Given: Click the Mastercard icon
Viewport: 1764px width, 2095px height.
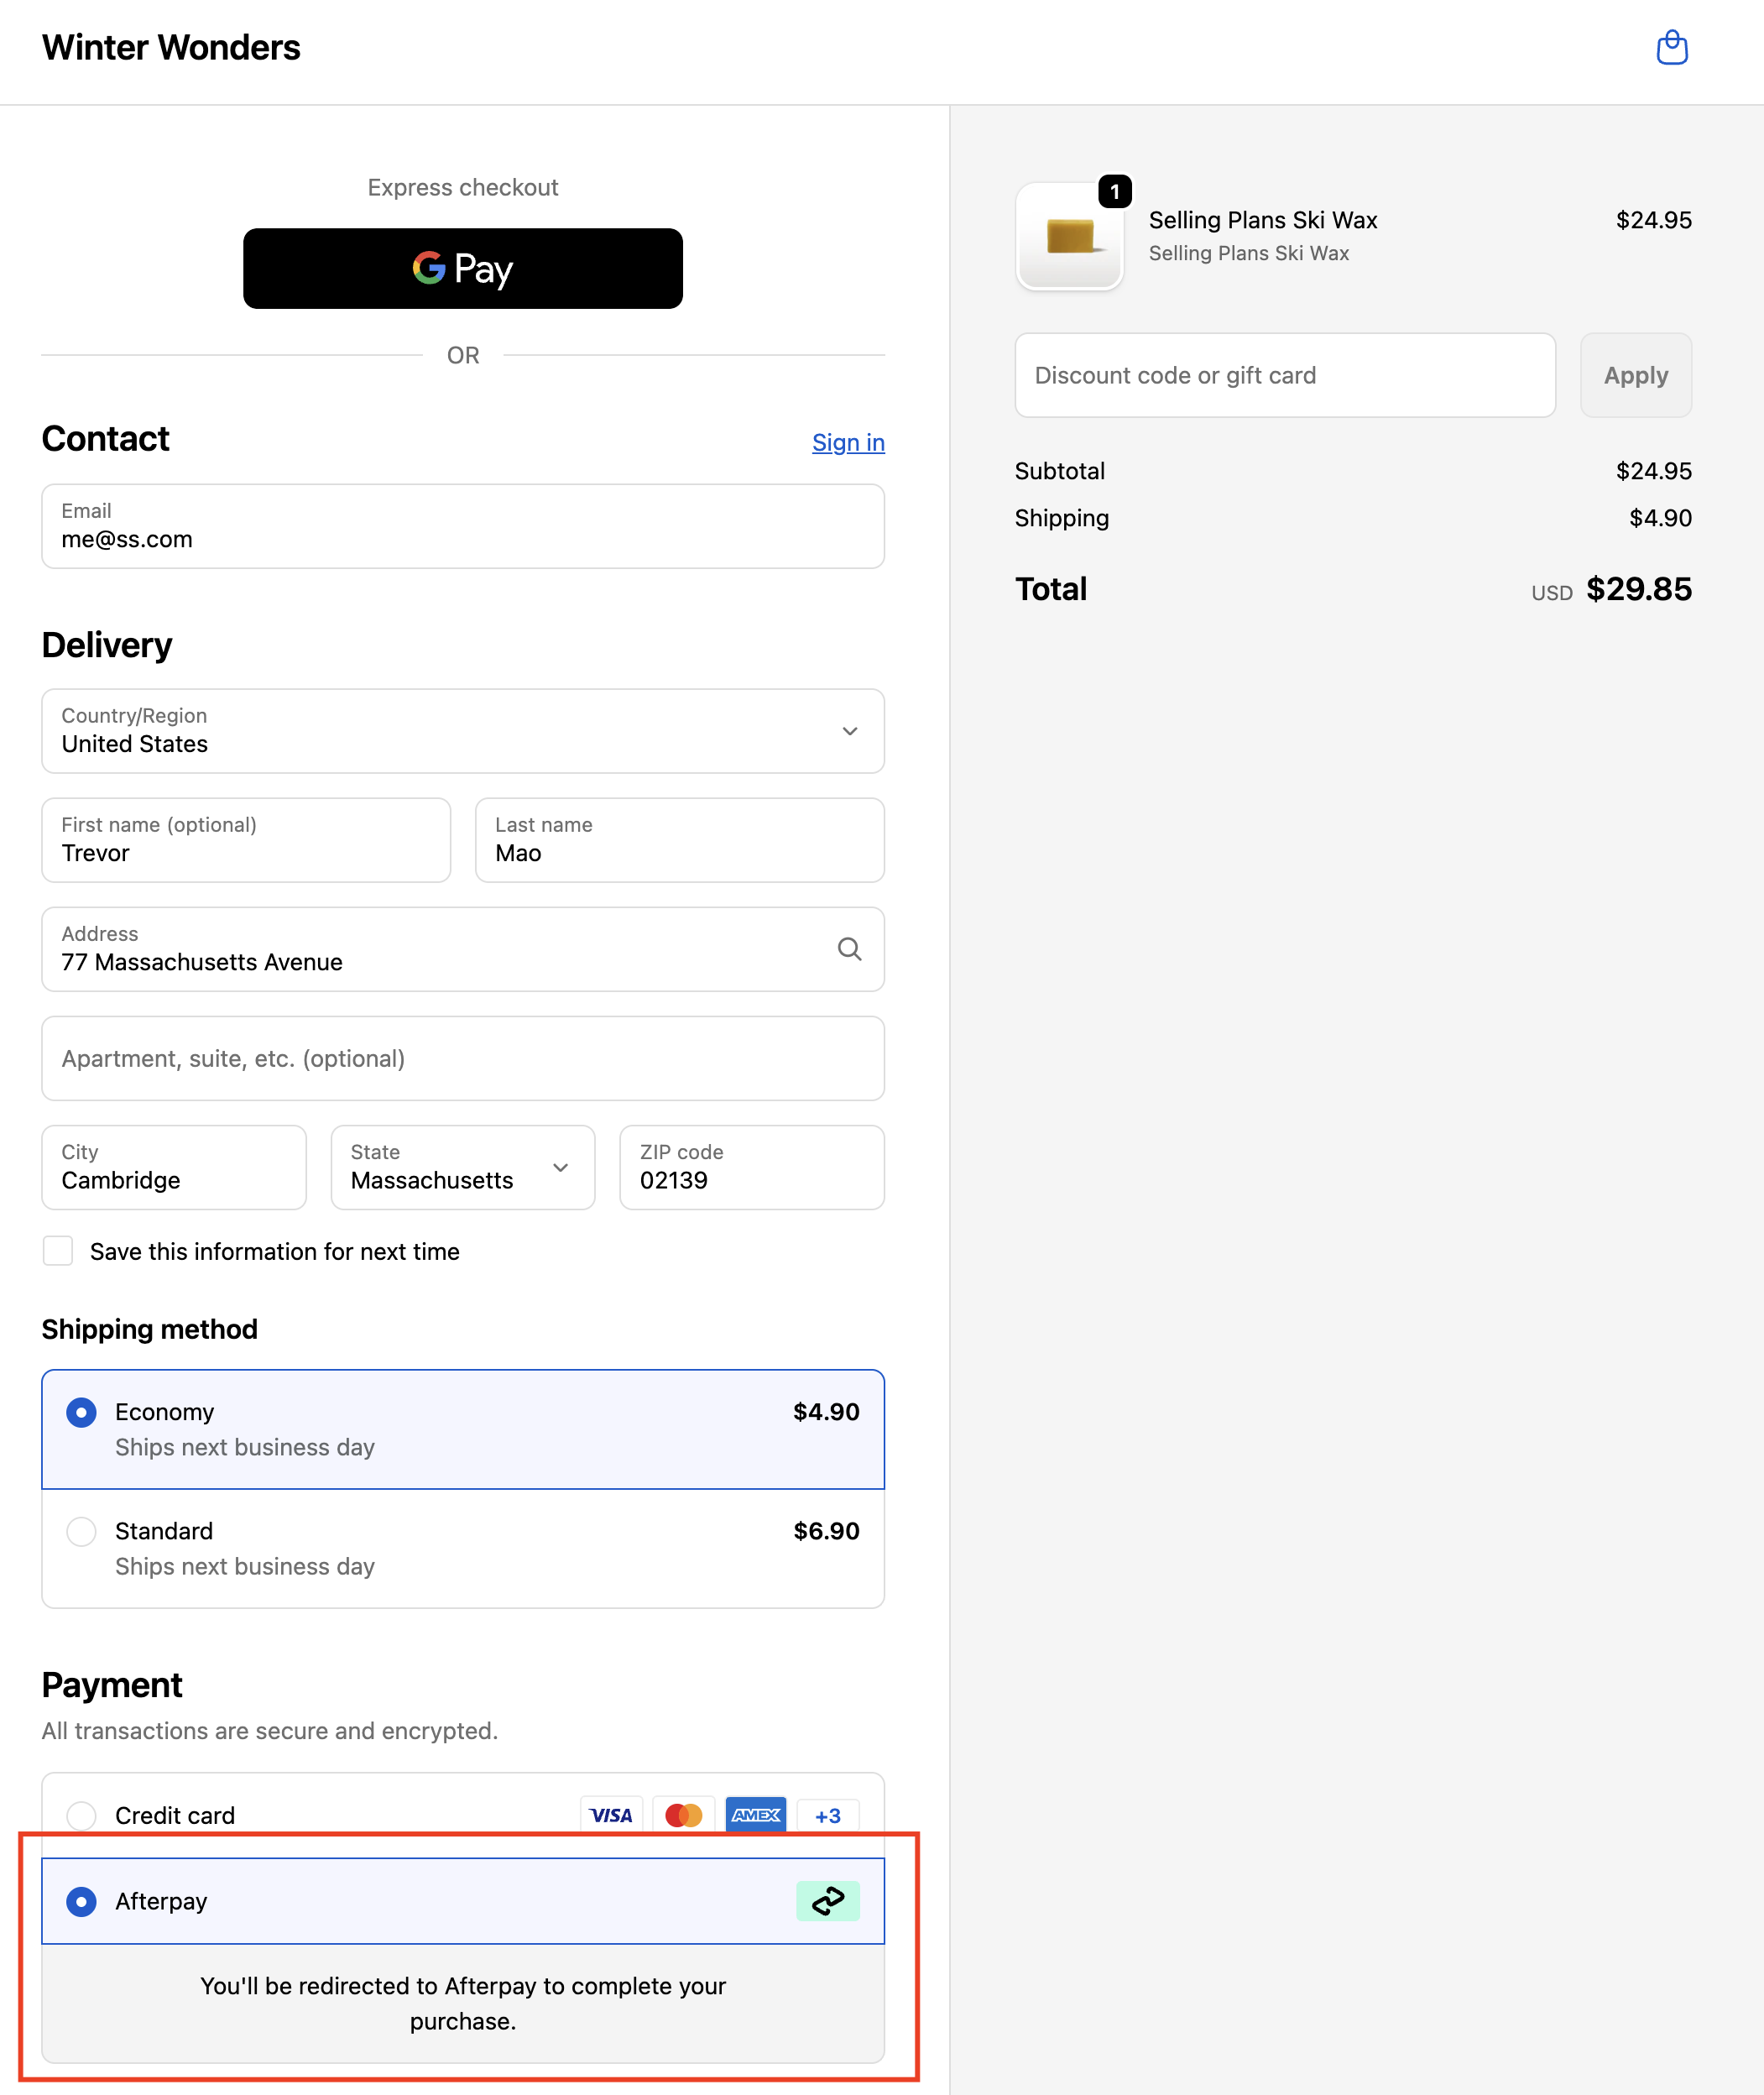Looking at the screenshot, I should (x=683, y=1815).
